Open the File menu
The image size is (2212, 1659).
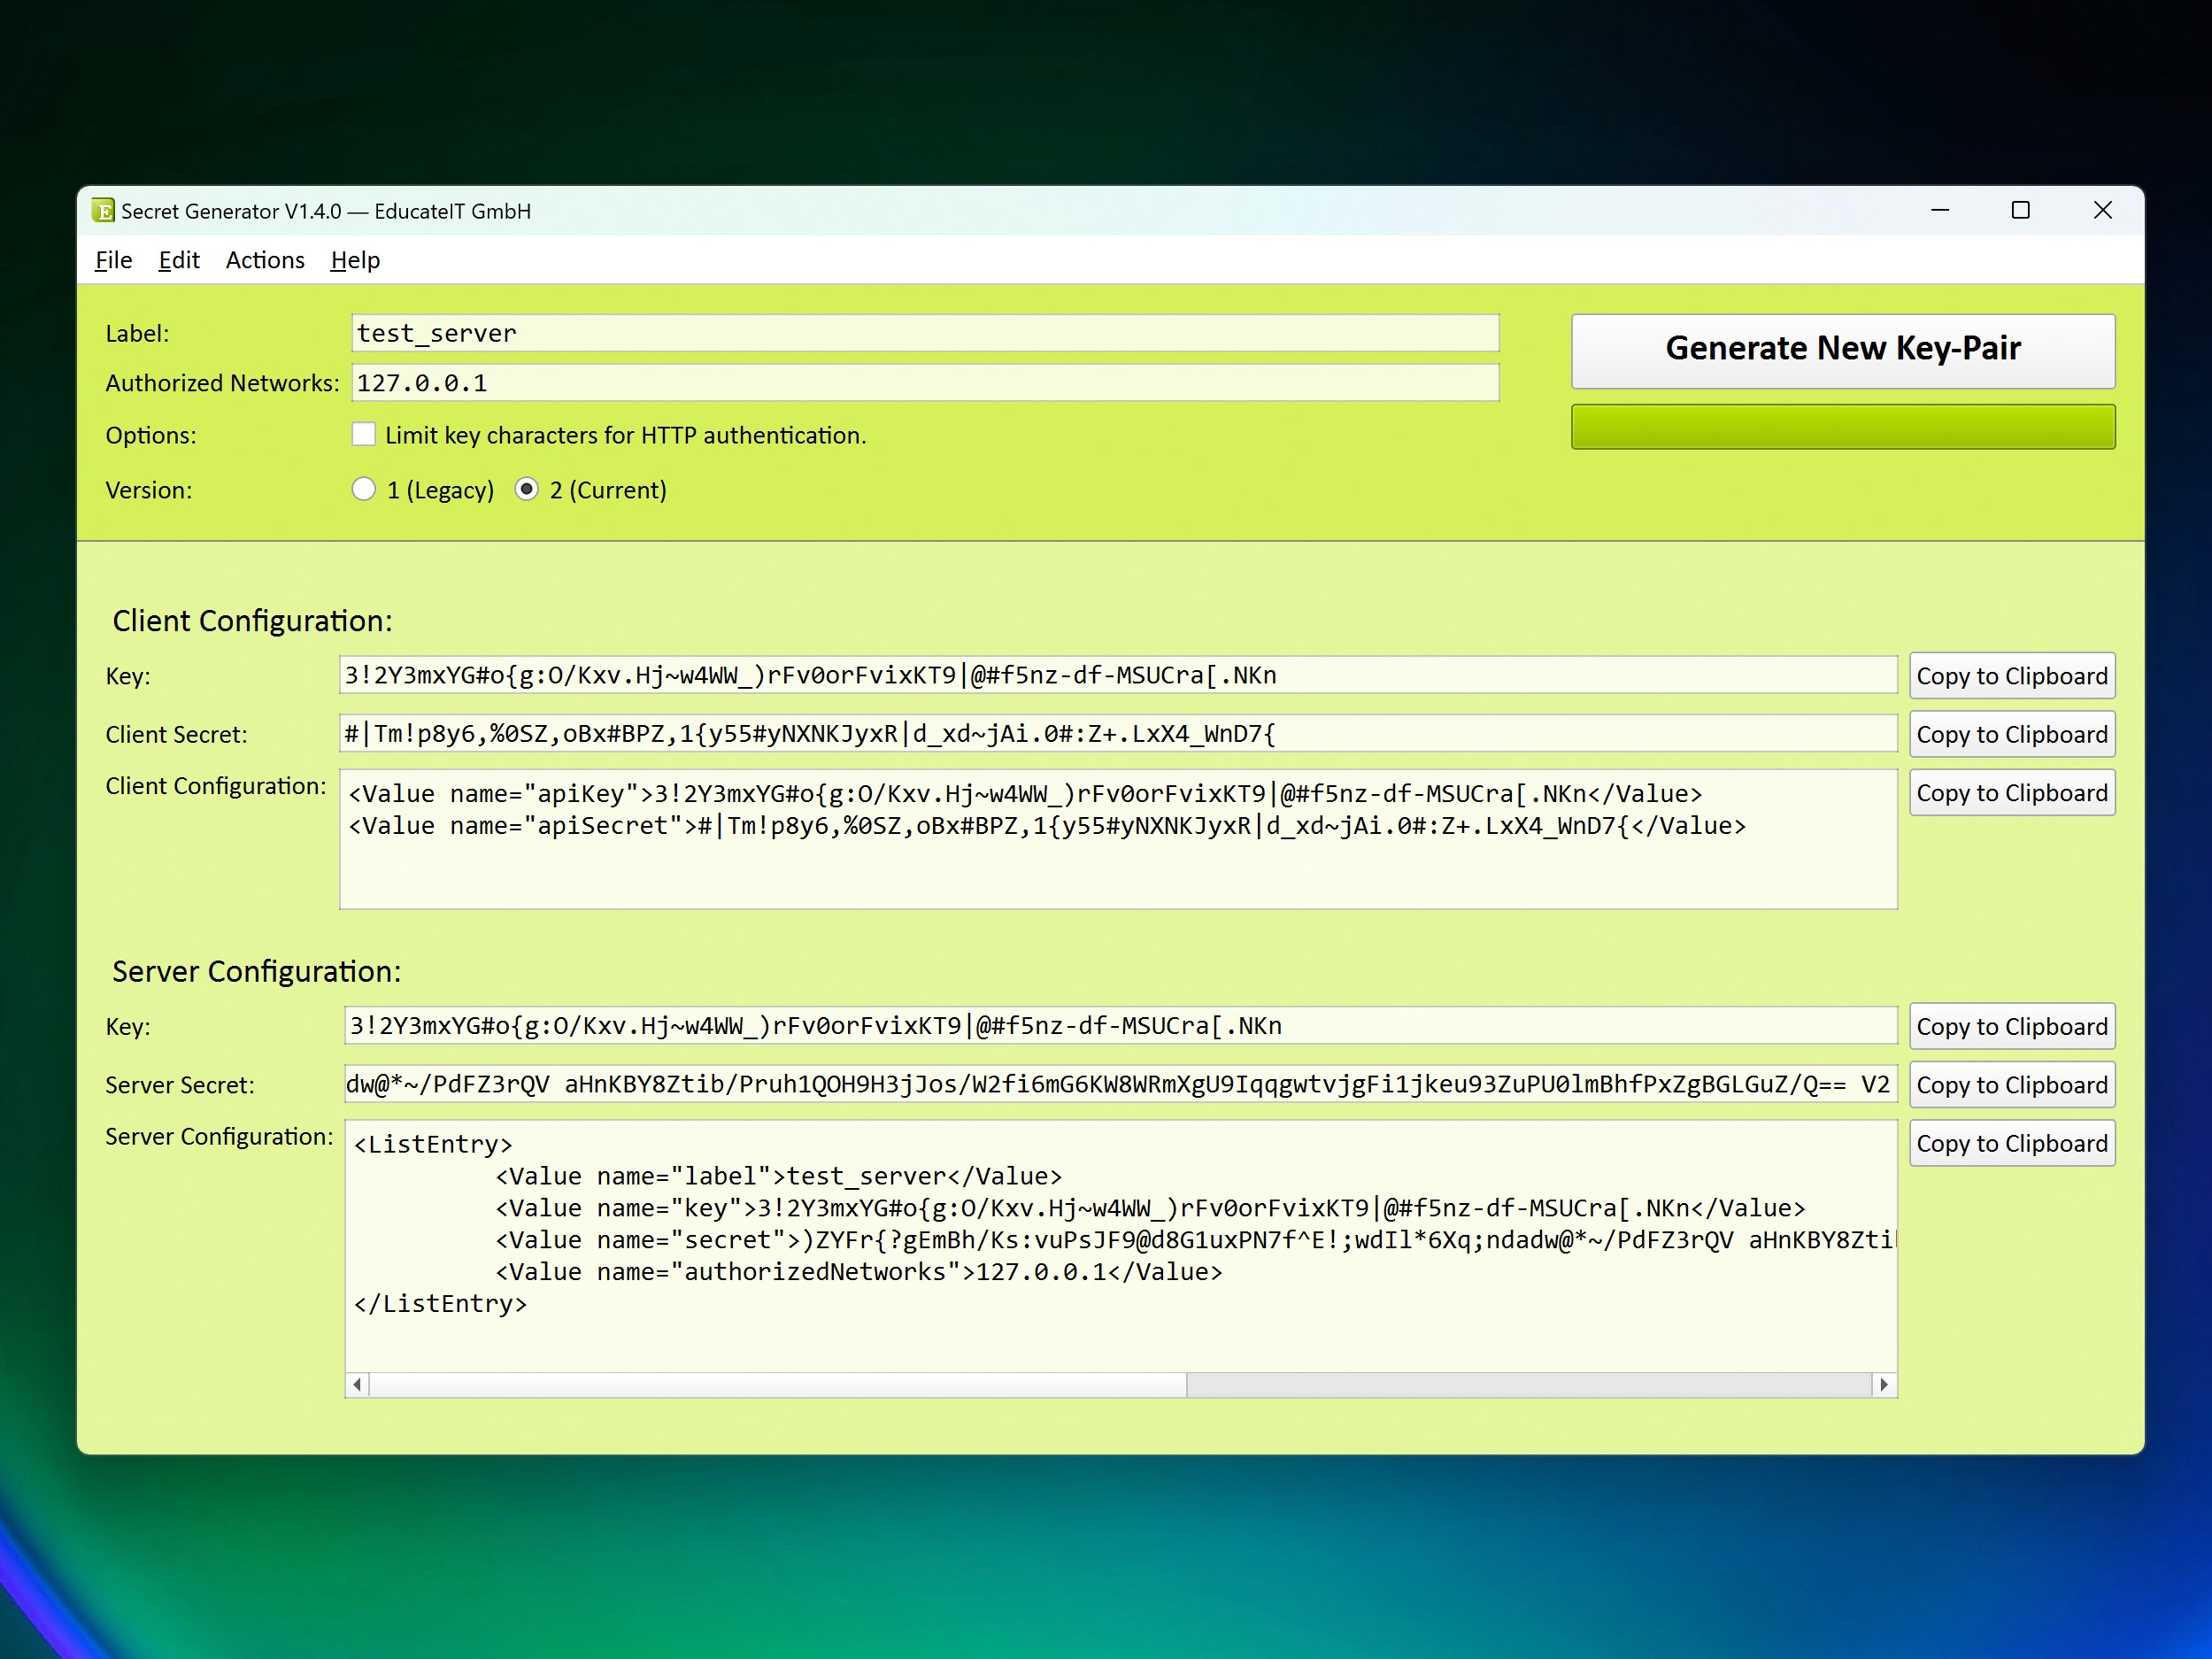[x=114, y=260]
